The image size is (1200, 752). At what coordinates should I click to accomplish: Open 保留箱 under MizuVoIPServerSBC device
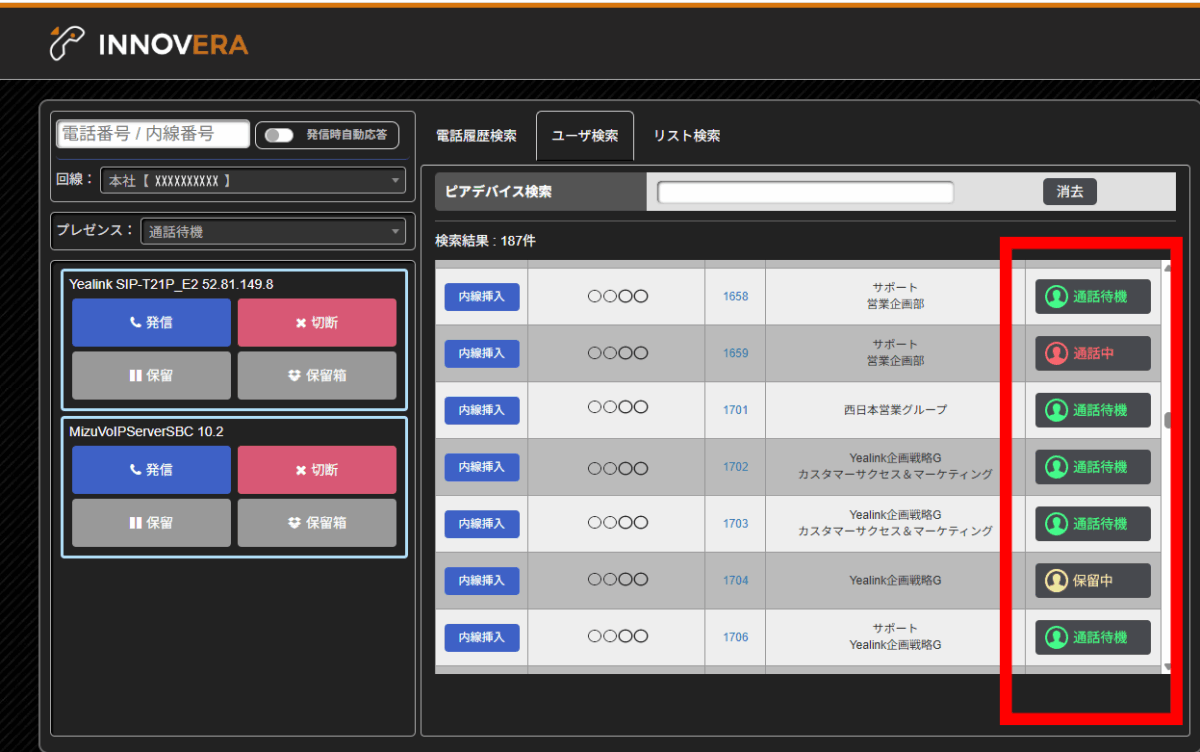click(317, 522)
